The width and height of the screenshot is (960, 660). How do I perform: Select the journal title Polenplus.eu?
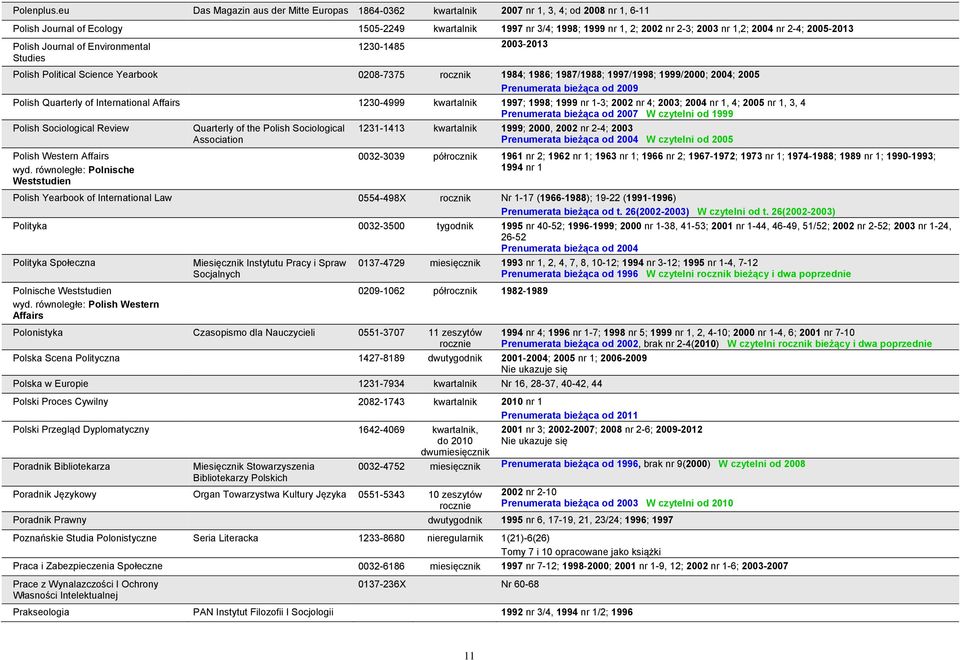pos(41,10)
